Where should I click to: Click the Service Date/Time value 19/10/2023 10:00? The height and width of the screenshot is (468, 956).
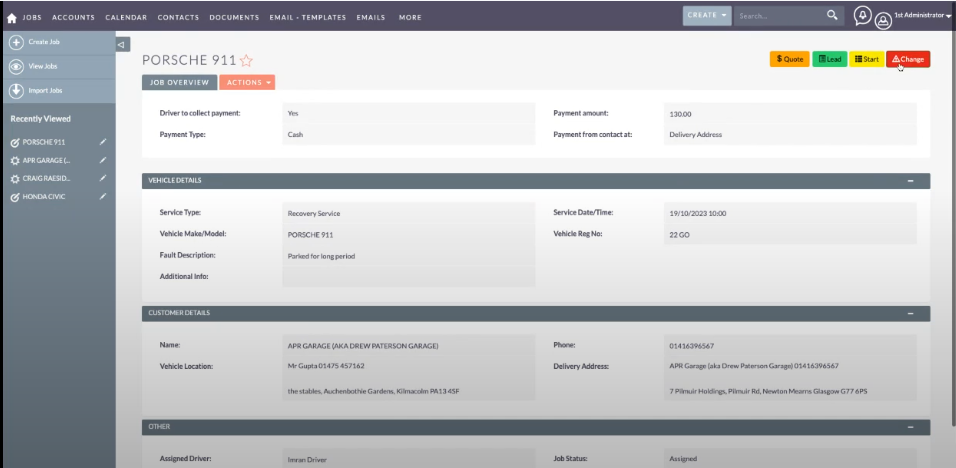click(x=697, y=214)
